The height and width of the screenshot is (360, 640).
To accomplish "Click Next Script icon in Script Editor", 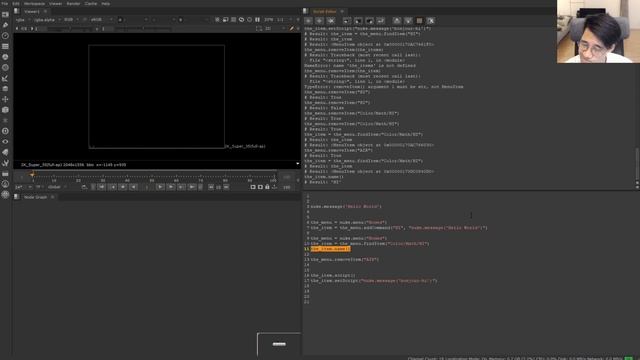I will tap(320, 20).
